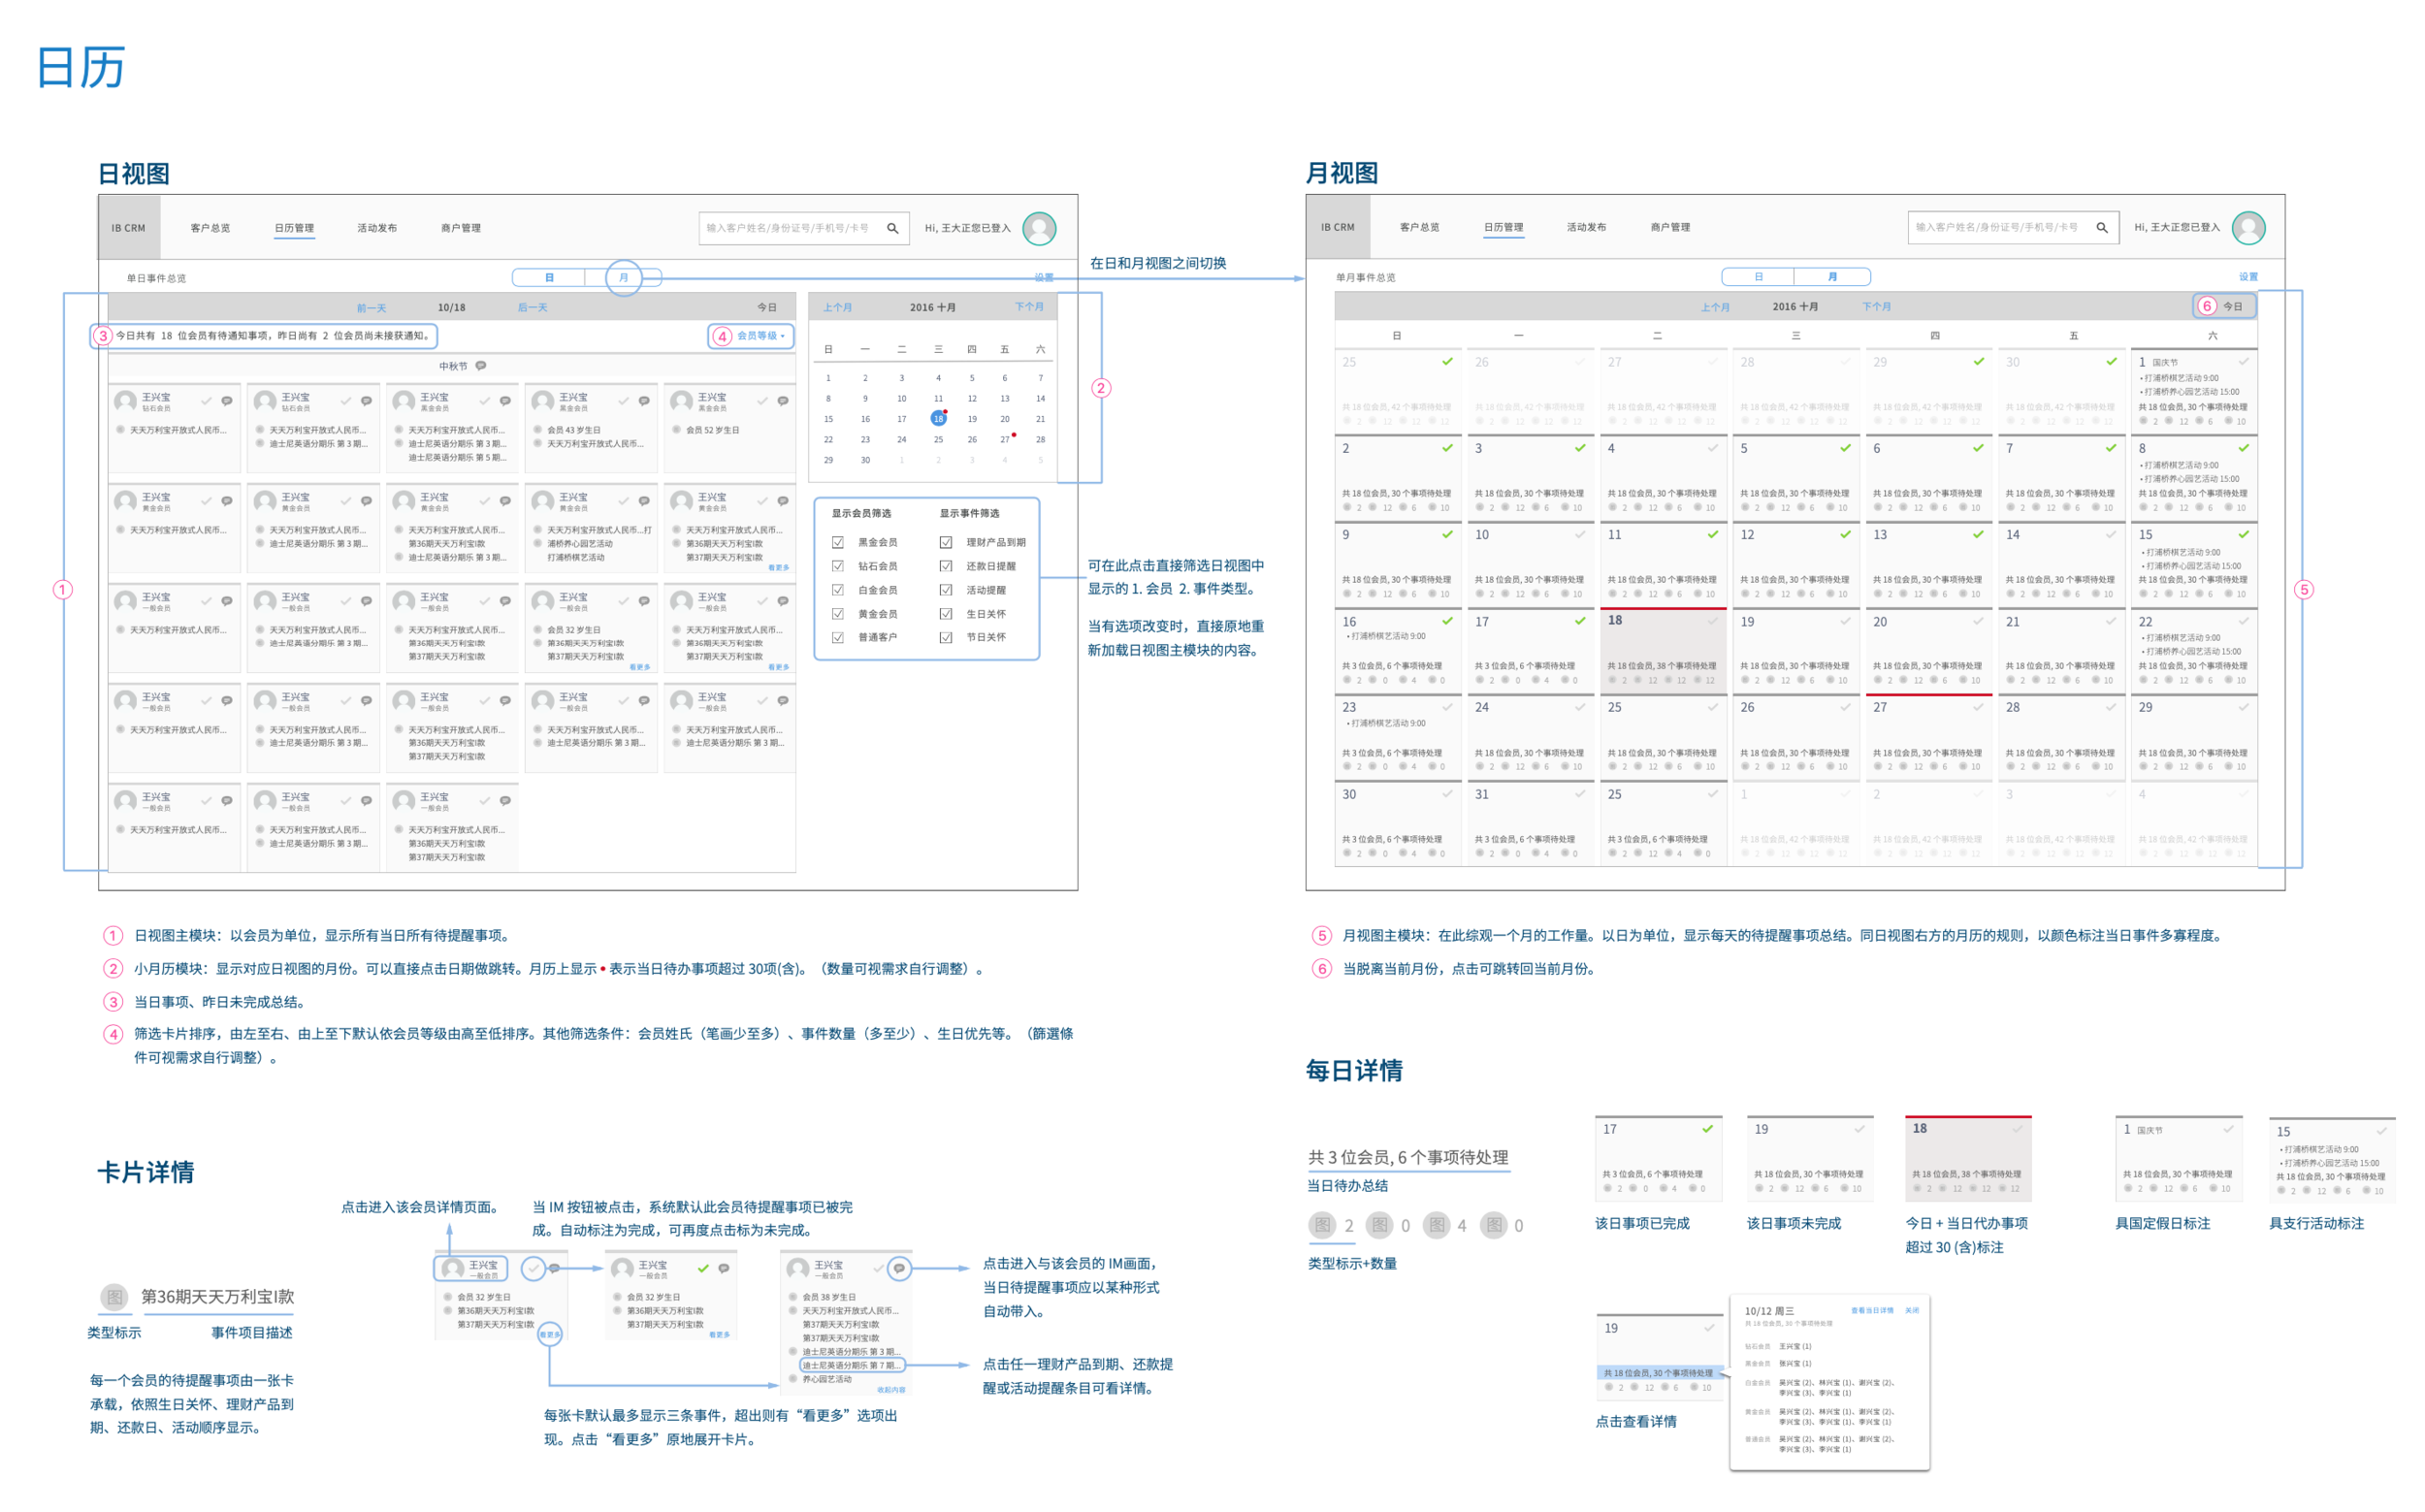Viewport: 2425px width, 1512px height.
Task: Click chat bubble next to 中秋节 label
Action: coord(481,366)
